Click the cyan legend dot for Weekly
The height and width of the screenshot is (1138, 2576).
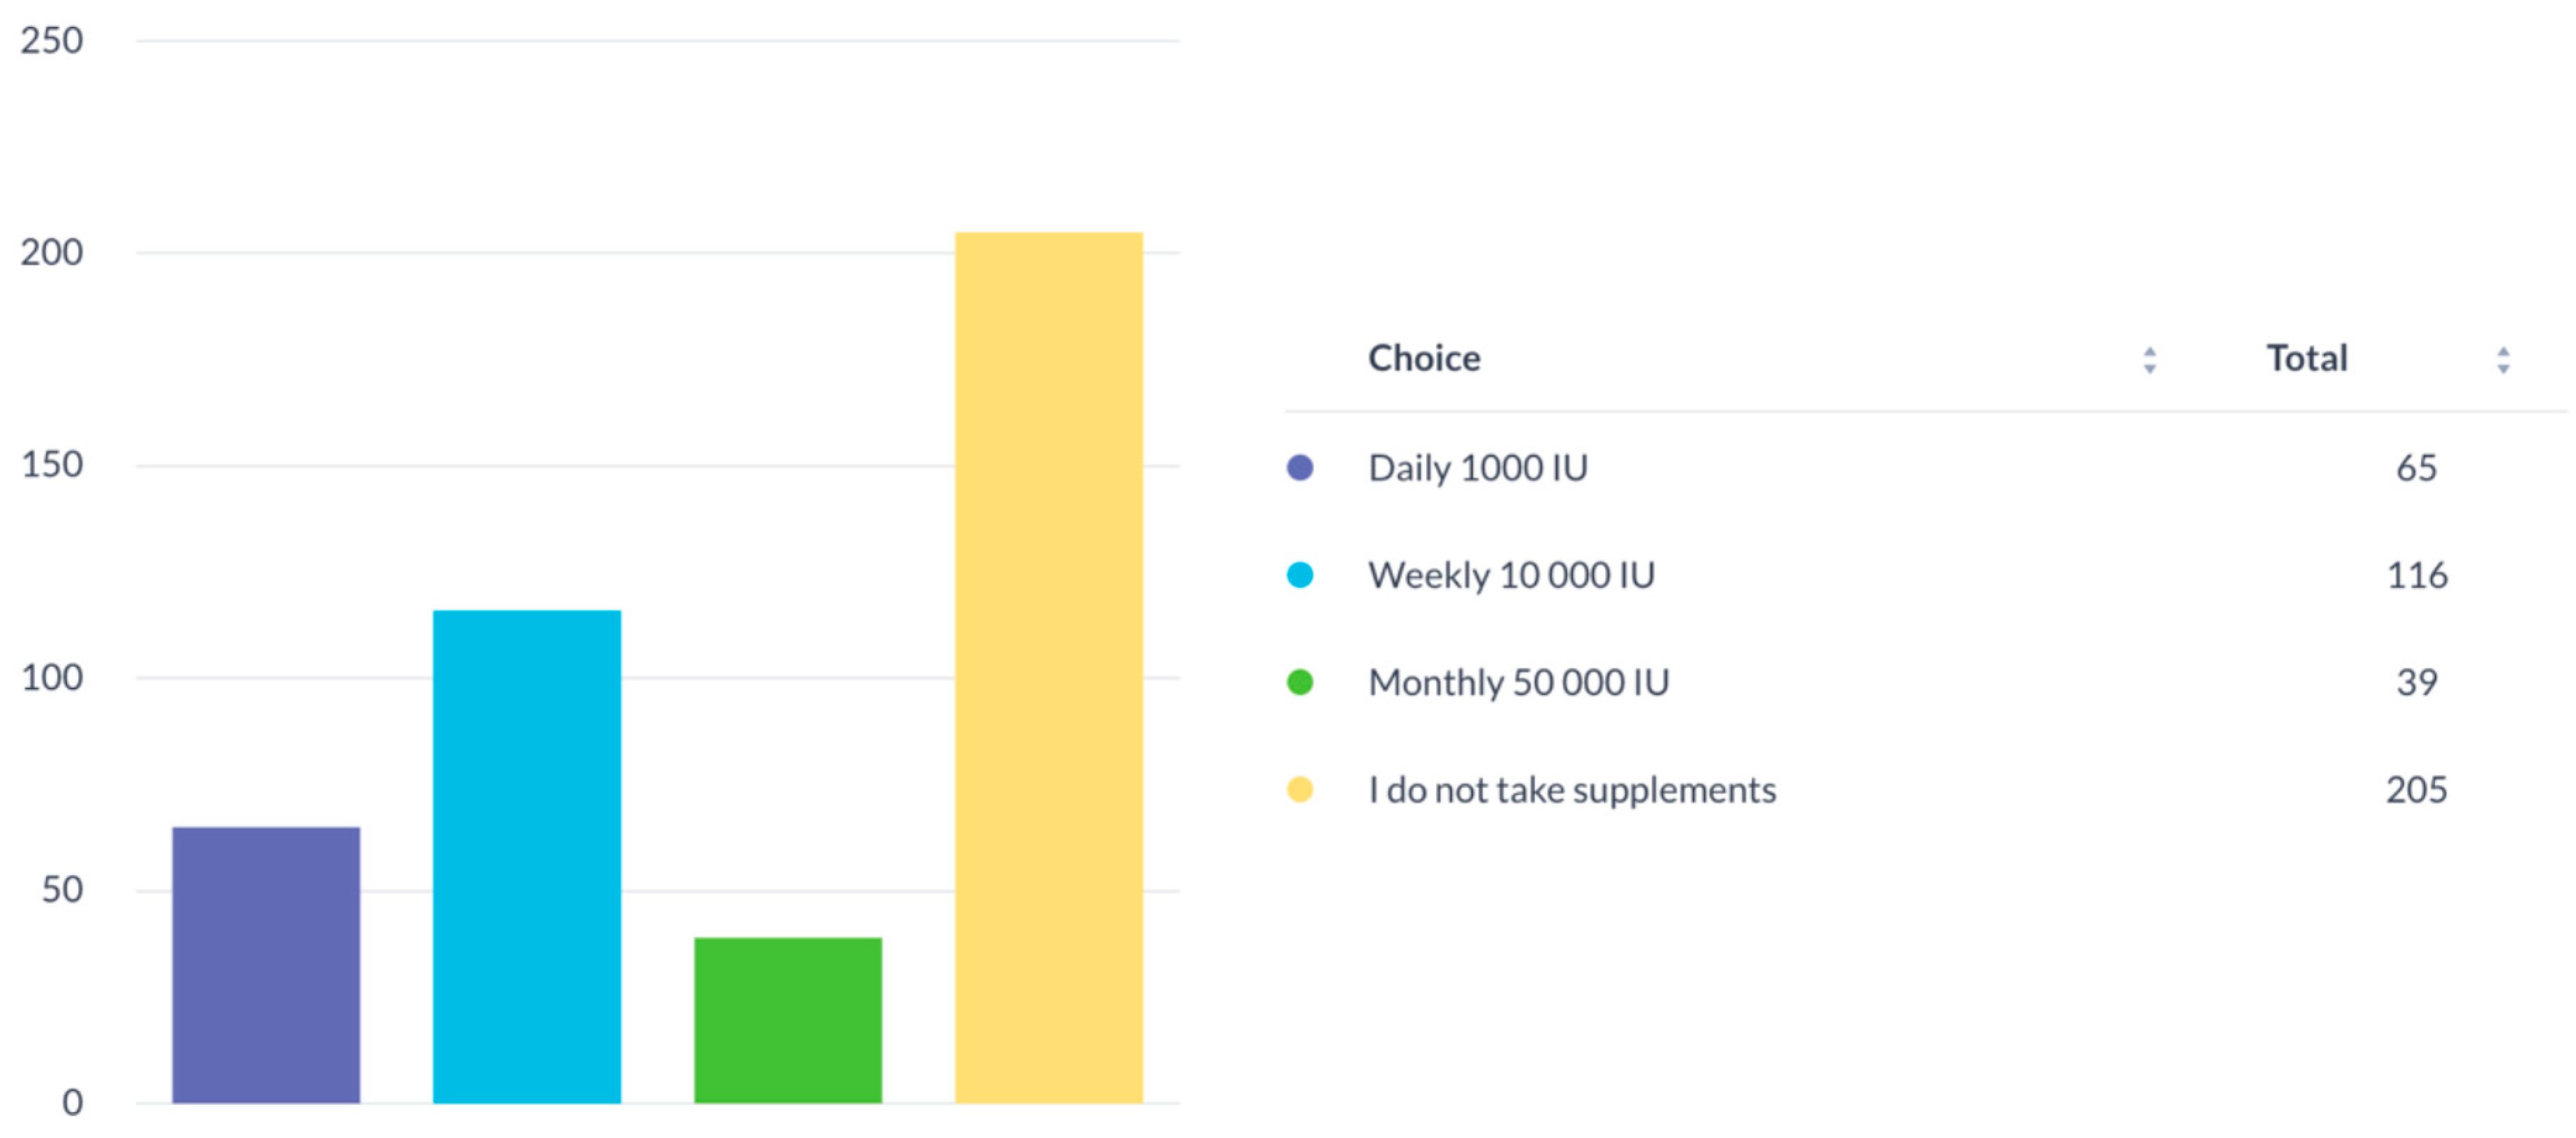coord(1300,575)
